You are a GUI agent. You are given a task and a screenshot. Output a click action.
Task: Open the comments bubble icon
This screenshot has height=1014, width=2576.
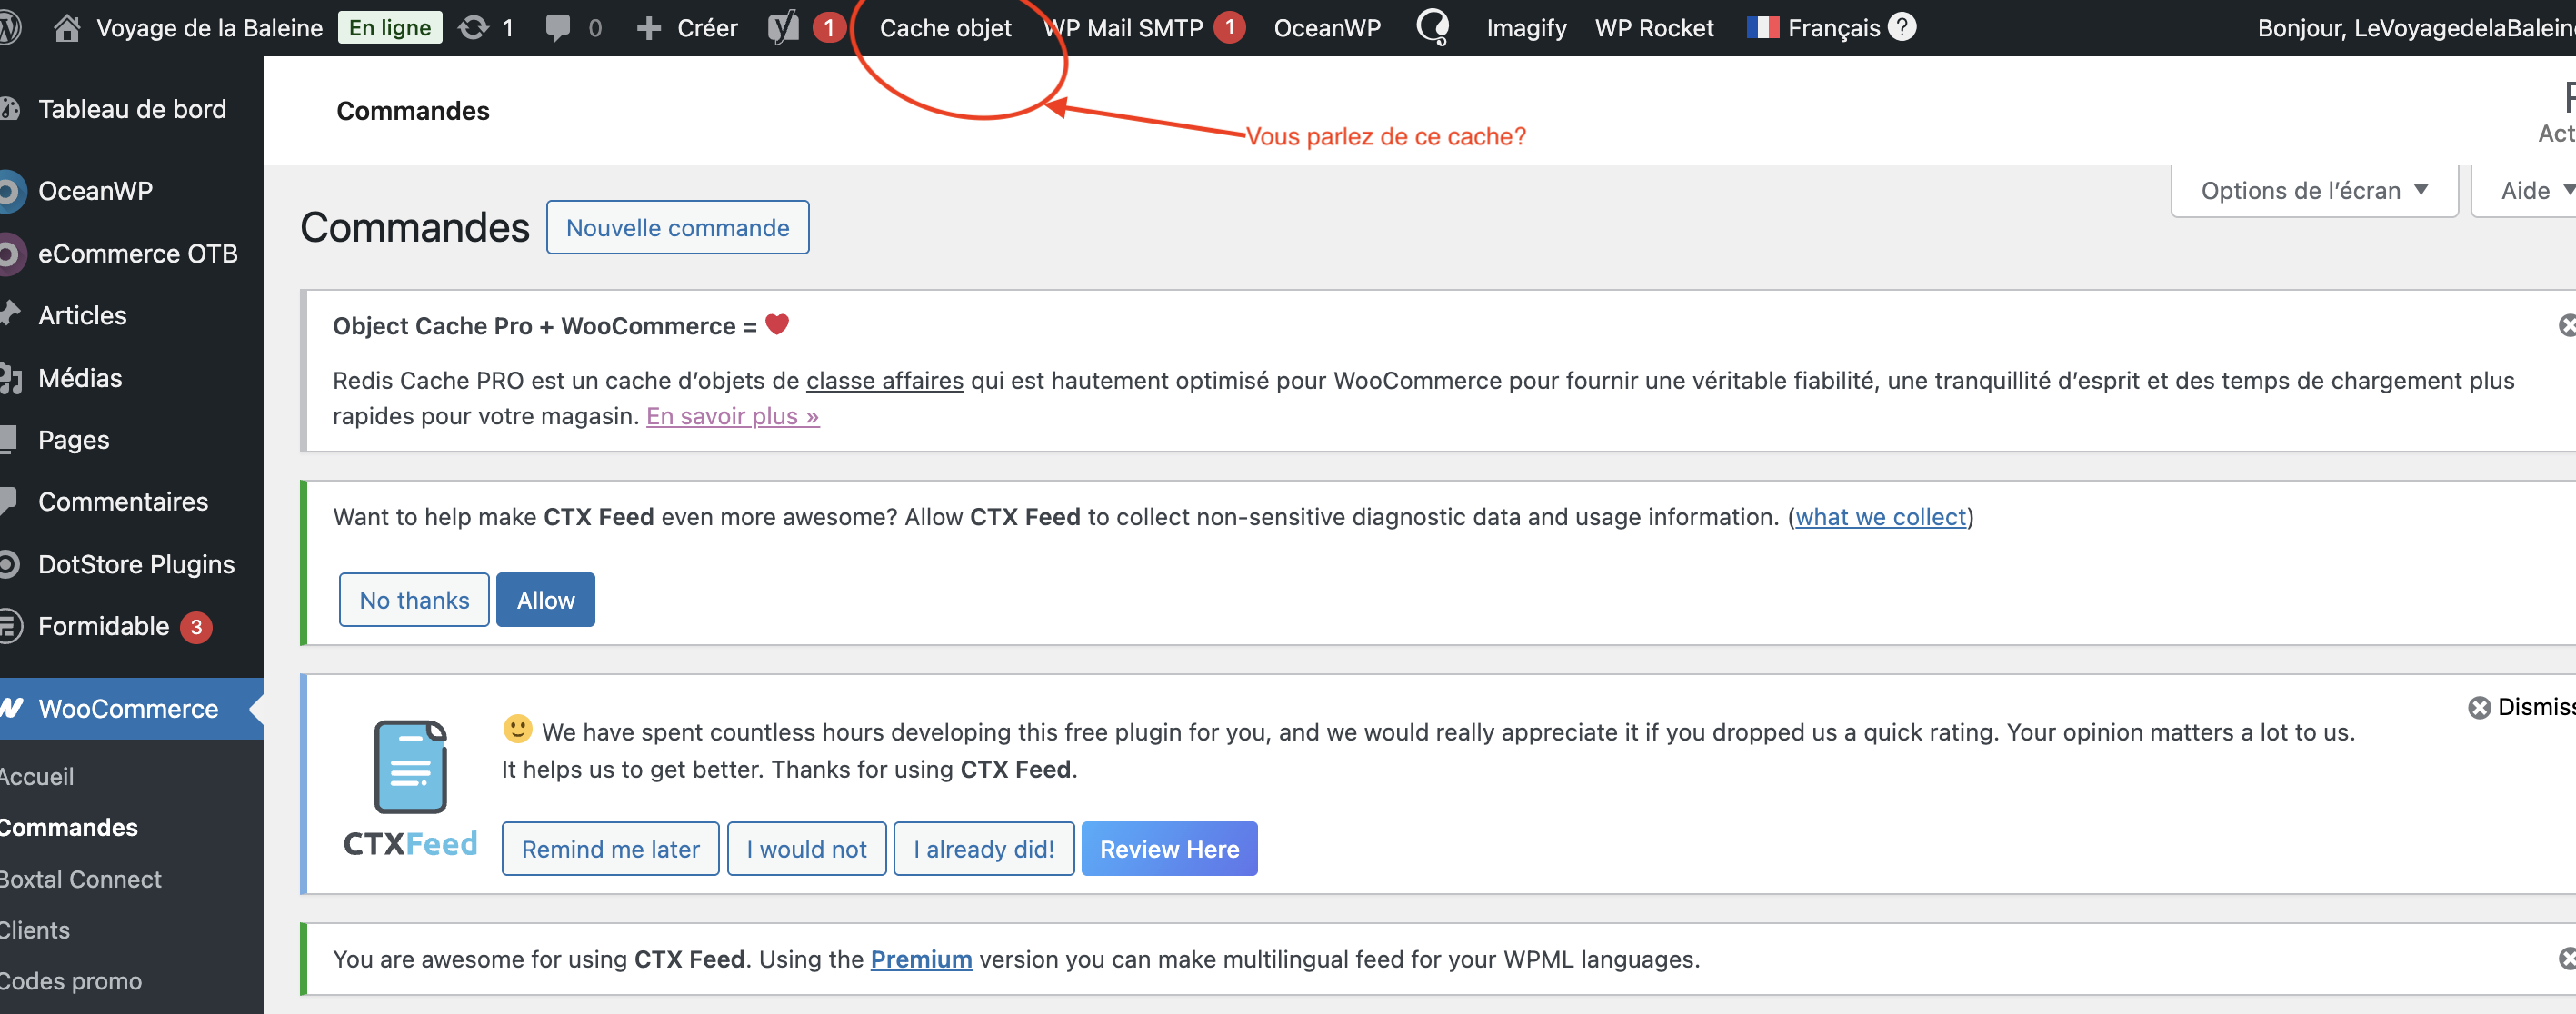[x=558, y=27]
